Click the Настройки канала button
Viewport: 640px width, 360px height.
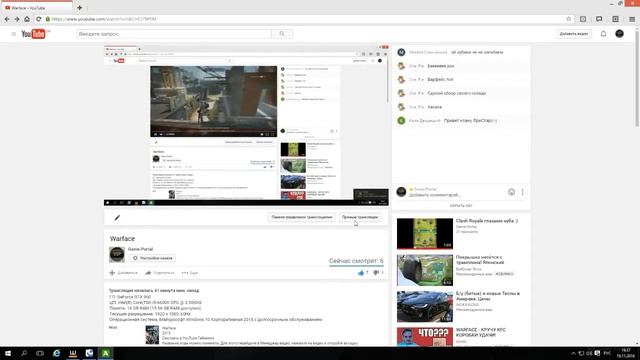click(x=153, y=258)
